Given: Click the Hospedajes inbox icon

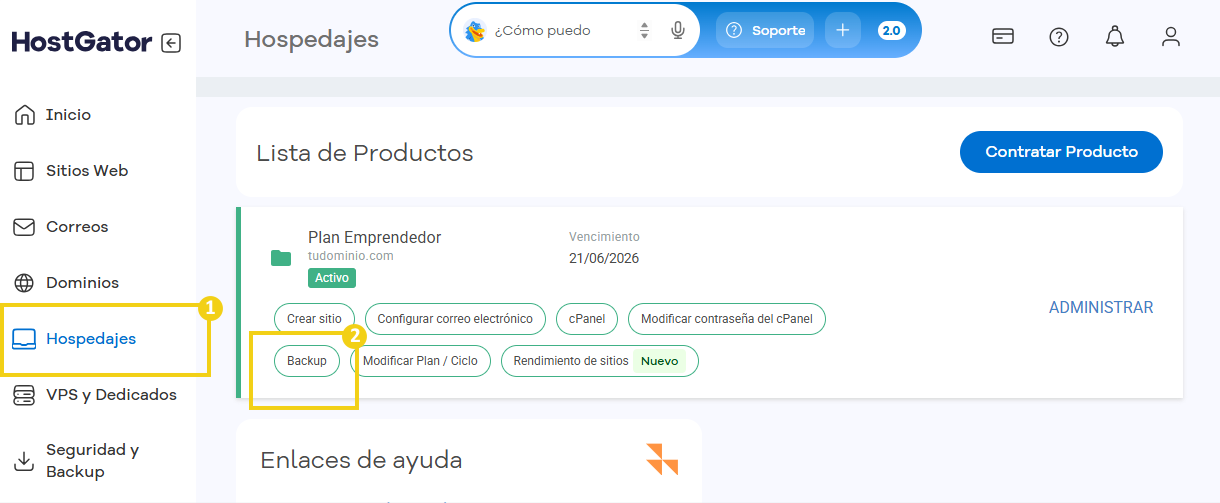Looking at the screenshot, I should coord(25,339).
